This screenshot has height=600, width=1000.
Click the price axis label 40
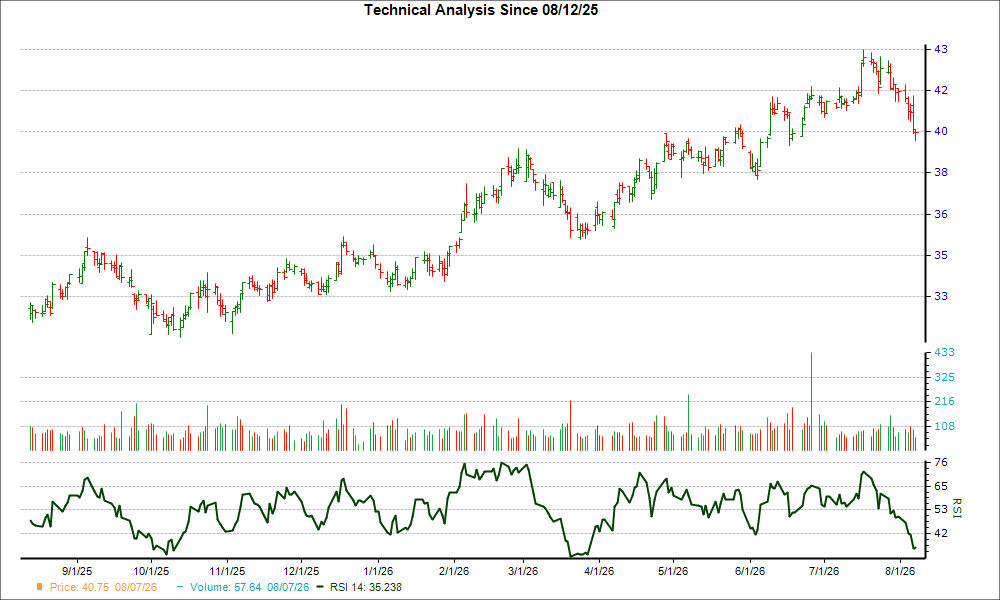click(941, 131)
